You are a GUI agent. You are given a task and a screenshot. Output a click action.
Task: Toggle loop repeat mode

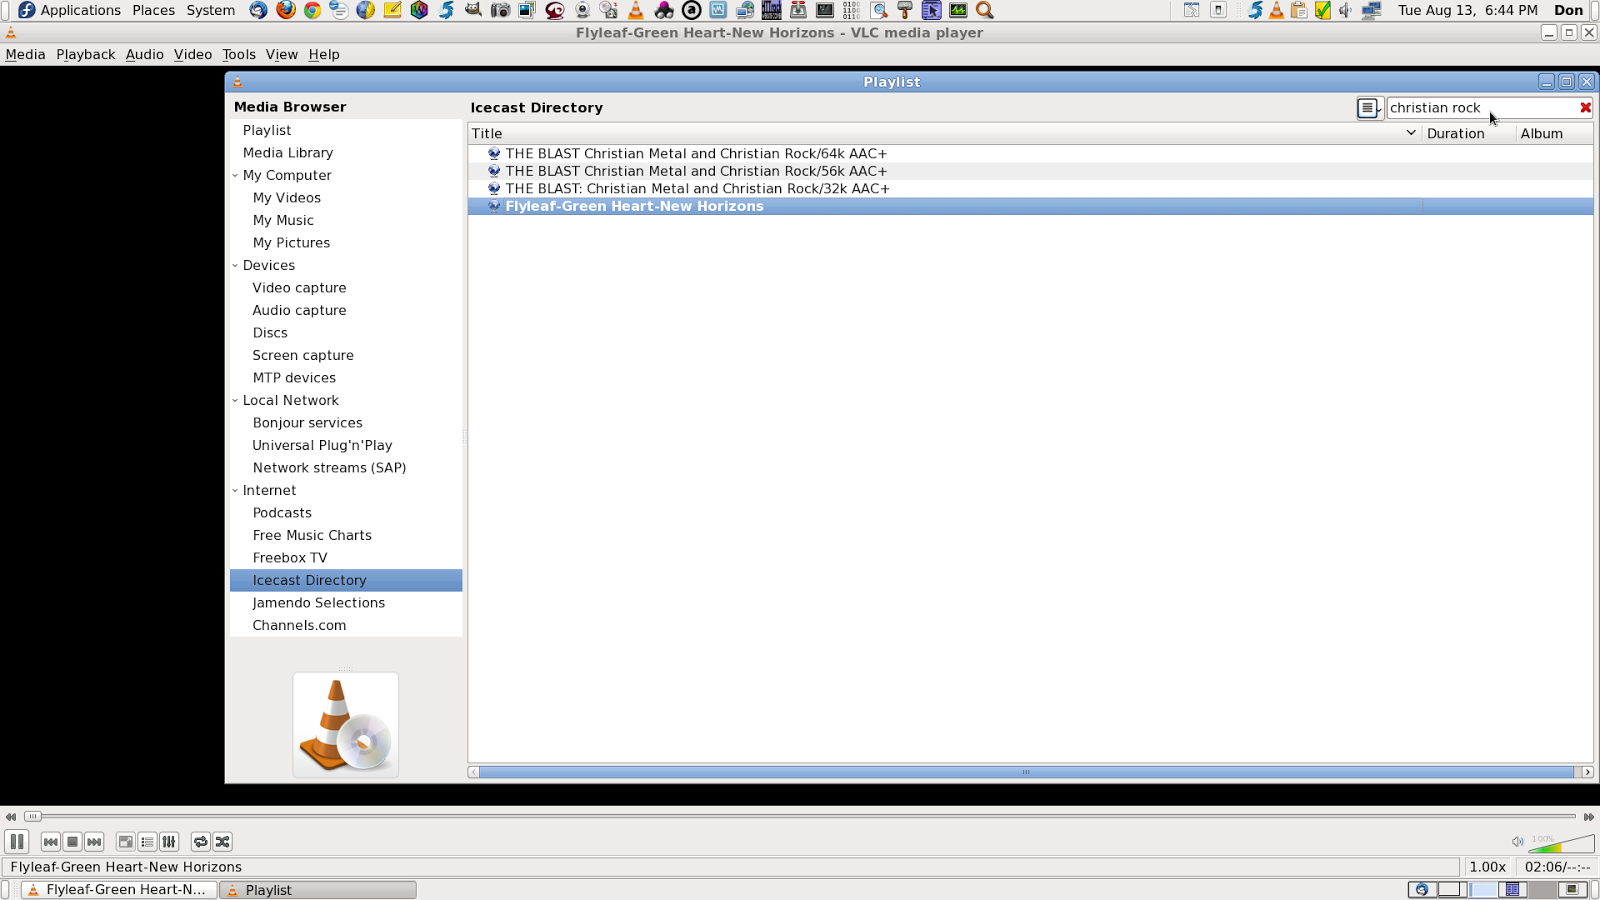[x=200, y=842]
